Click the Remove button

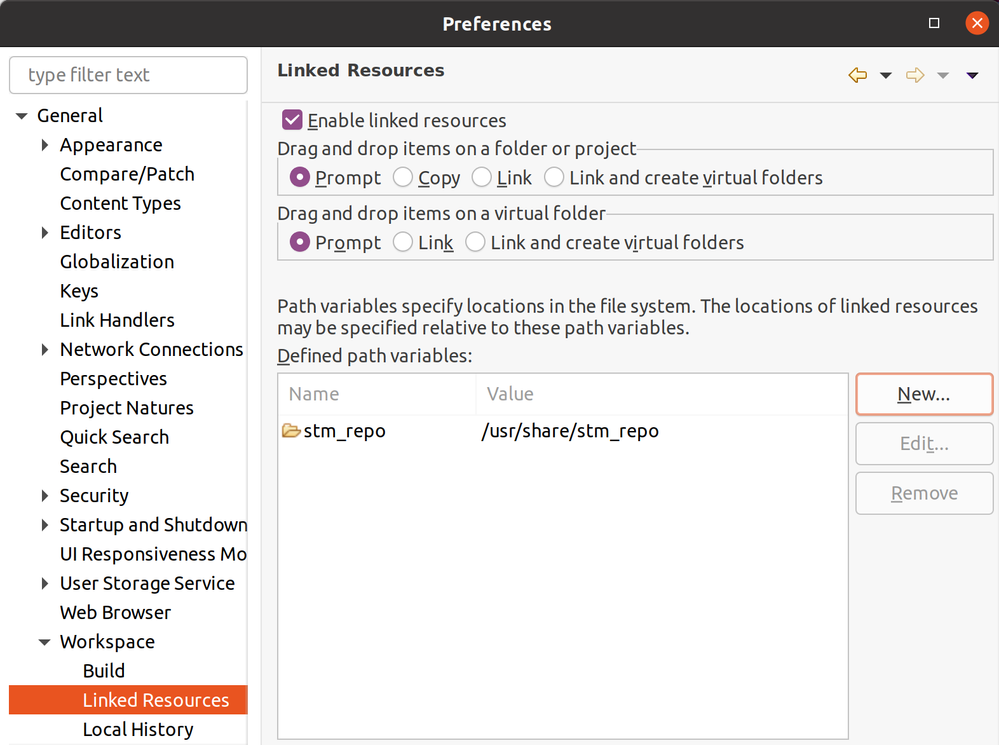coord(924,493)
